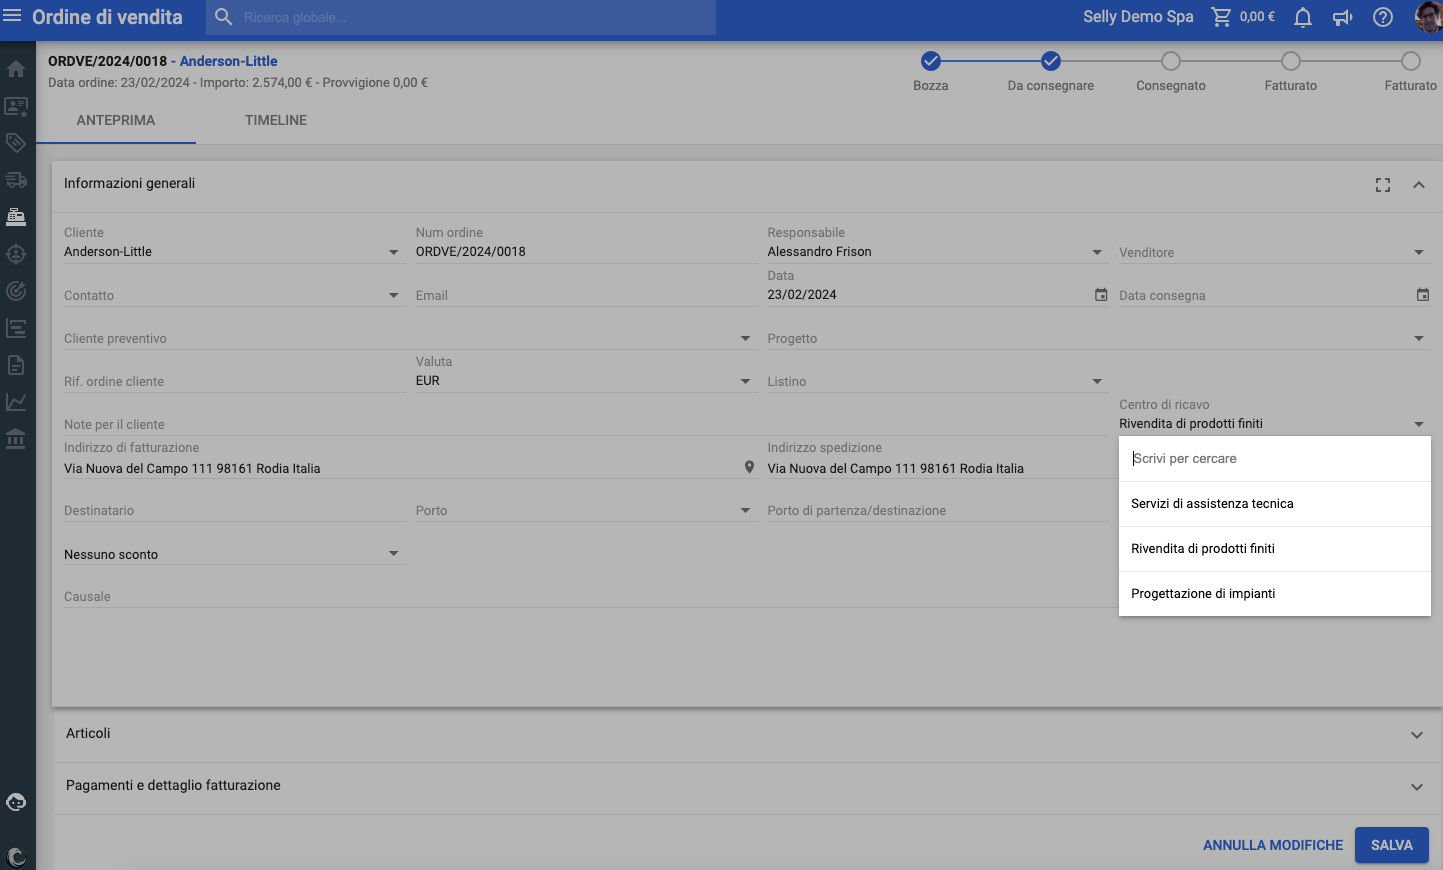The width and height of the screenshot is (1443, 870).
Task: Click the SALVA button
Action: click(x=1391, y=845)
